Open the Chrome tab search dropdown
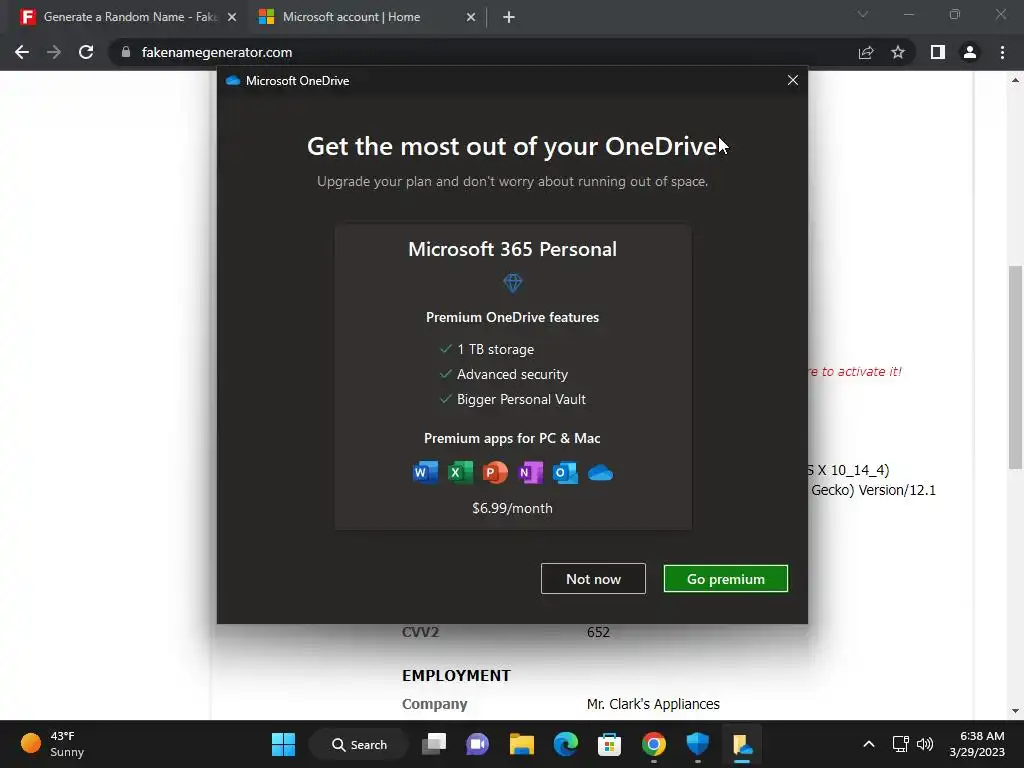1024x768 pixels. (863, 14)
